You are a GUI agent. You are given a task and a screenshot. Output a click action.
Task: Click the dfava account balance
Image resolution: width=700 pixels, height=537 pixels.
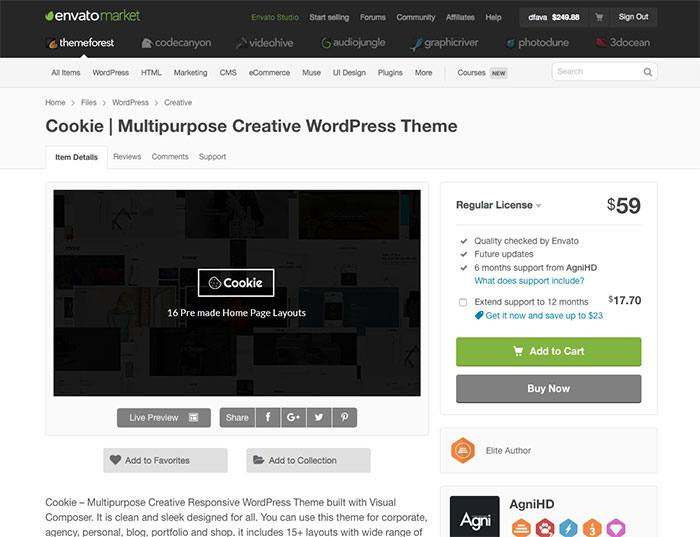tap(554, 17)
